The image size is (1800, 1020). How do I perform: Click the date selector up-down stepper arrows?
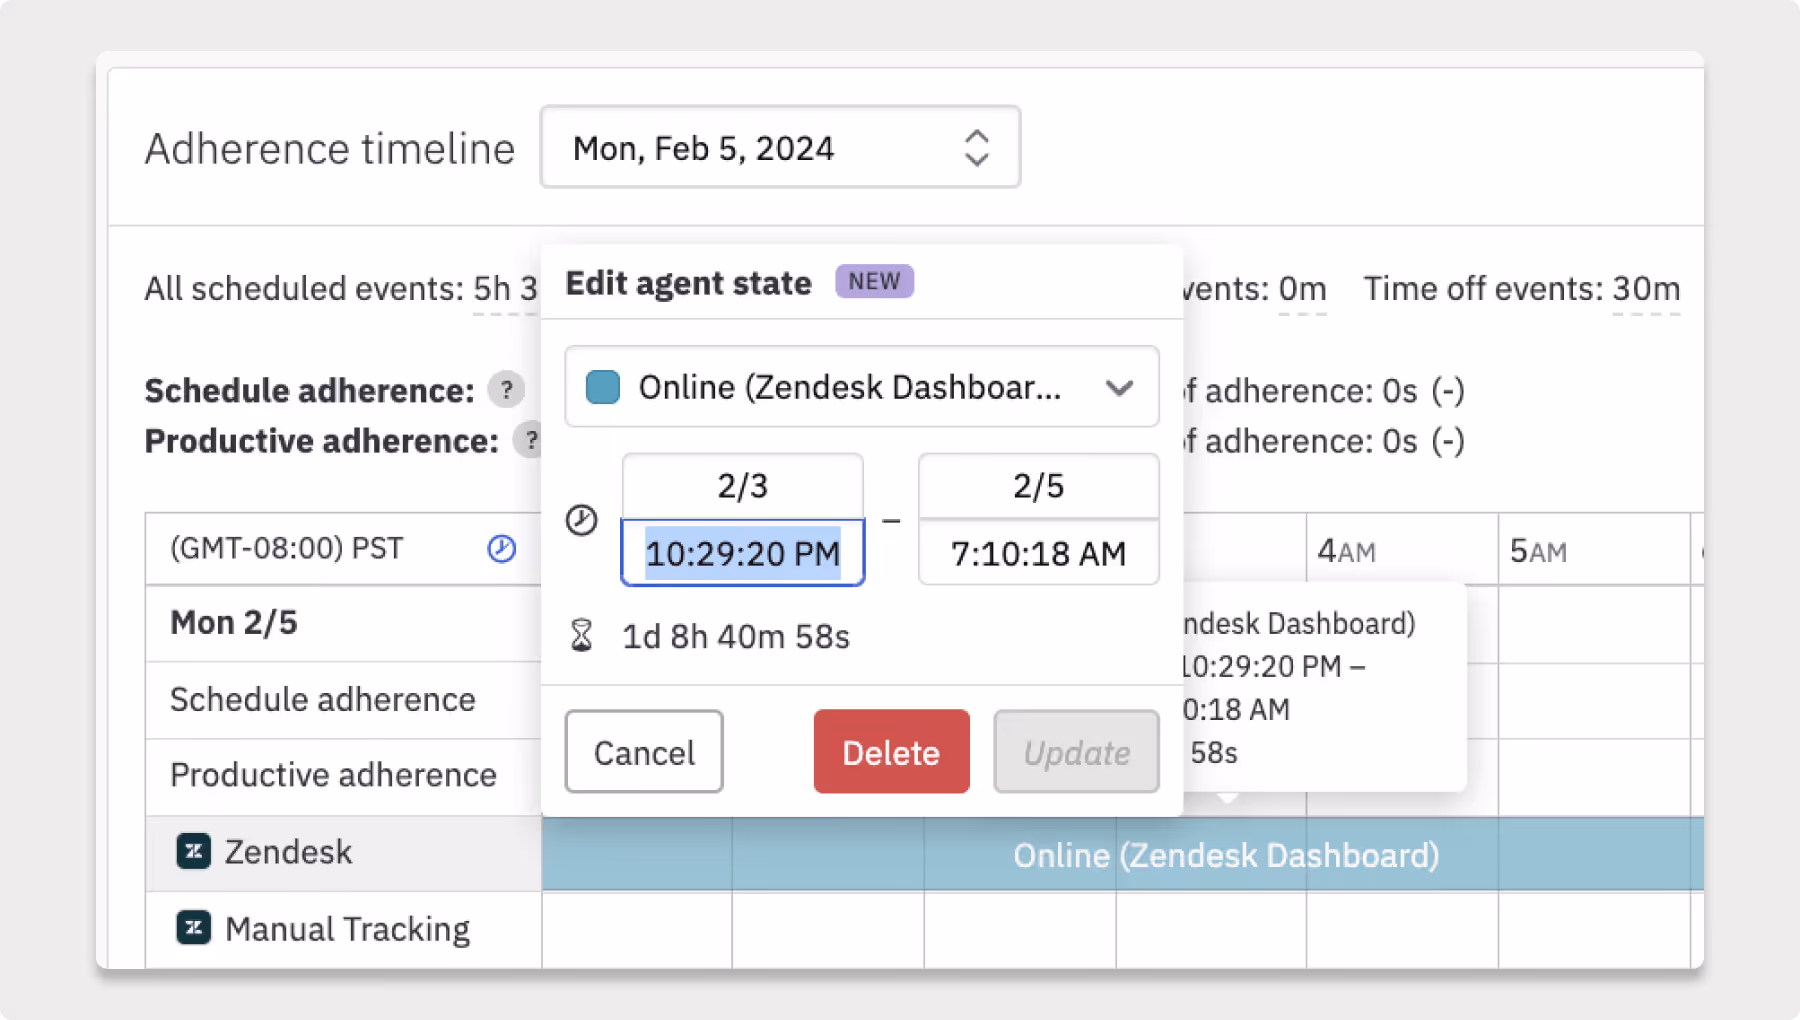(976, 148)
